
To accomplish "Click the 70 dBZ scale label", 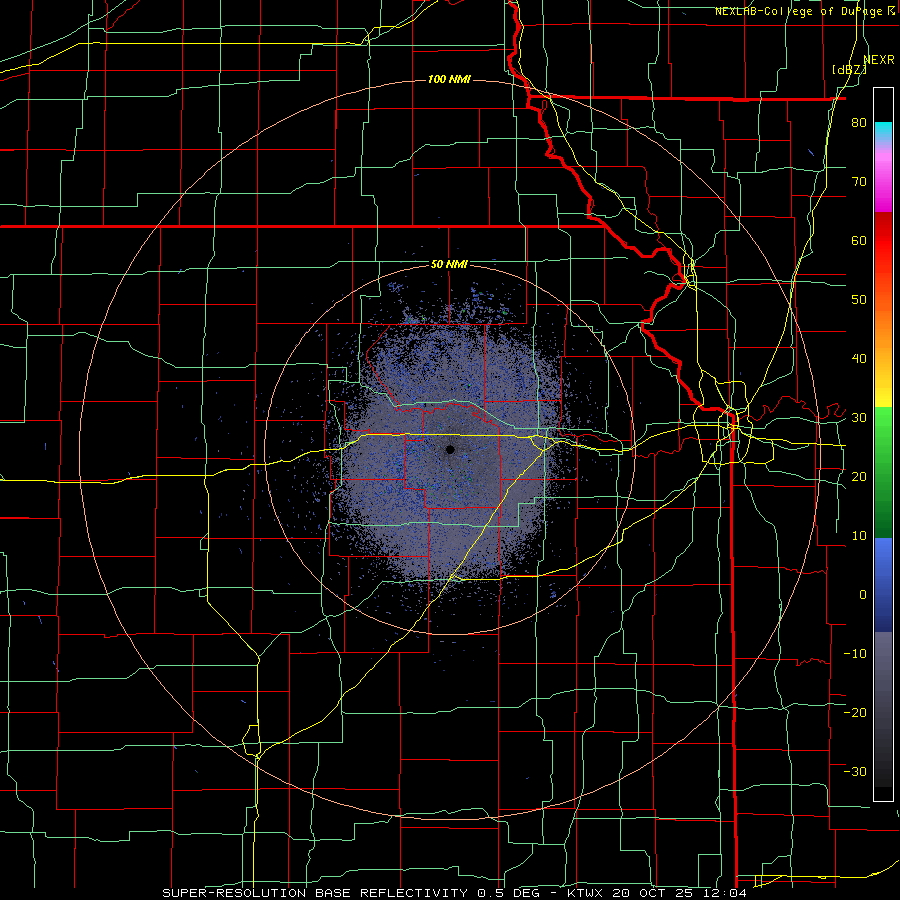I will (859, 182).
